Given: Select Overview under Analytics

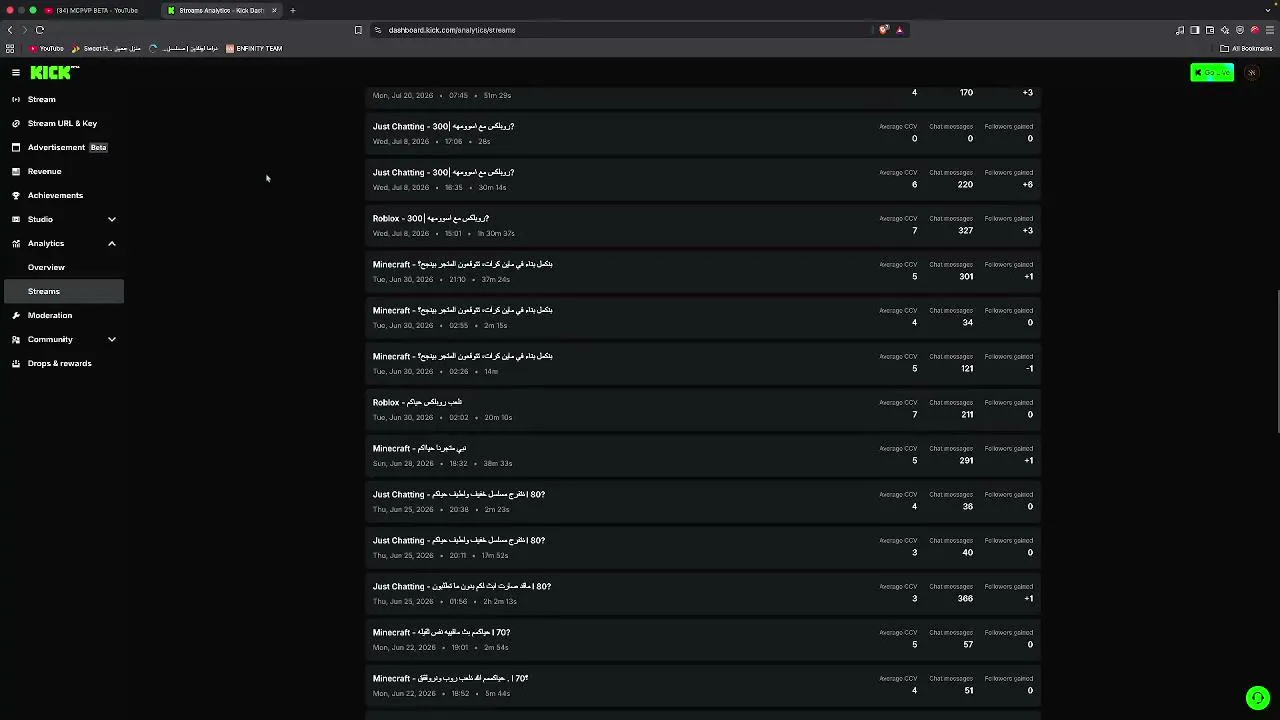Looking at the screenshot, I should tap(46, 267).
